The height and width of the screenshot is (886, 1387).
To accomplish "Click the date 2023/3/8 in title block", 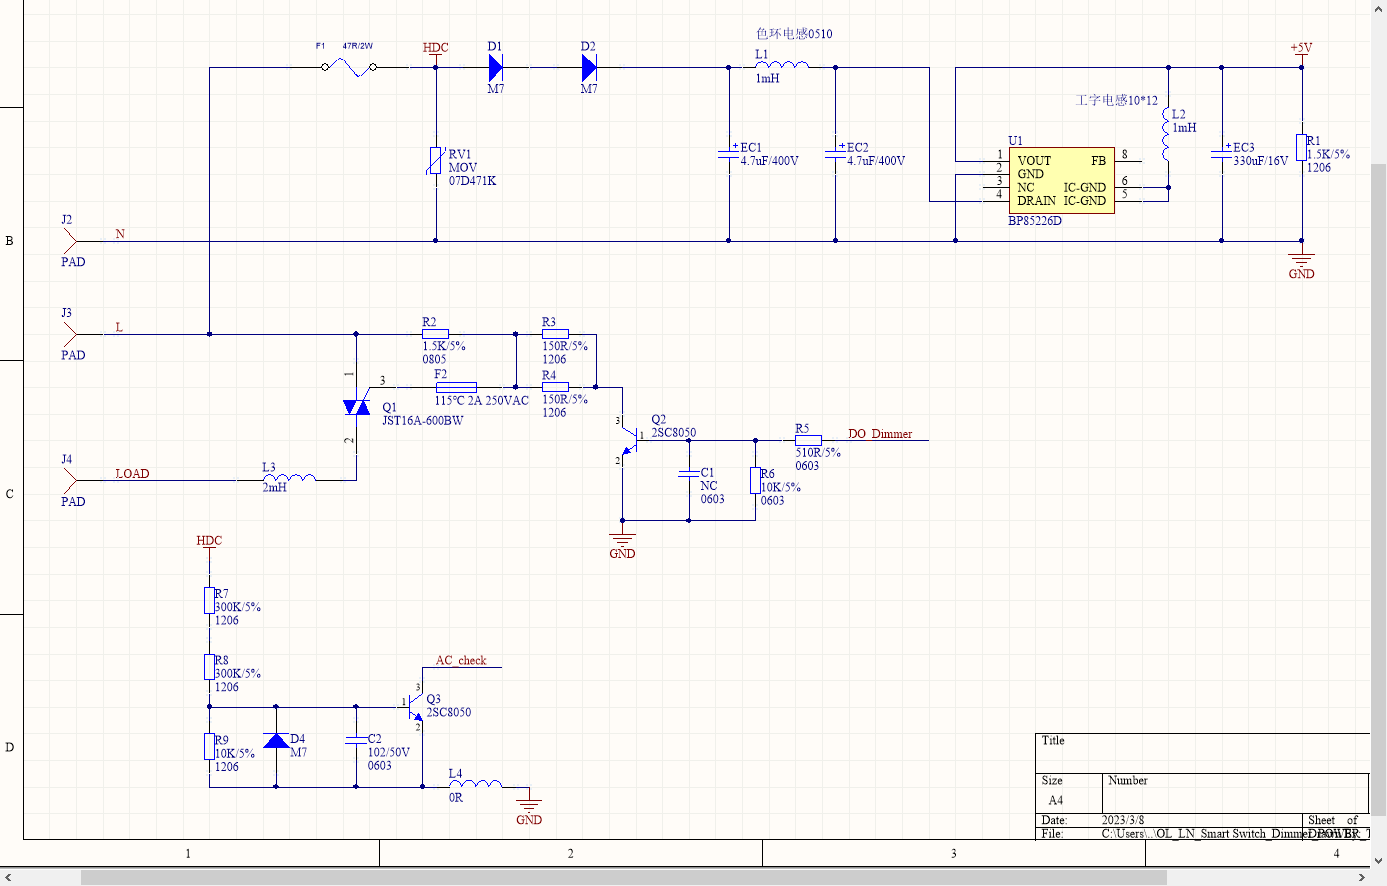I will pyautogui.click(x=1123, y=820).
